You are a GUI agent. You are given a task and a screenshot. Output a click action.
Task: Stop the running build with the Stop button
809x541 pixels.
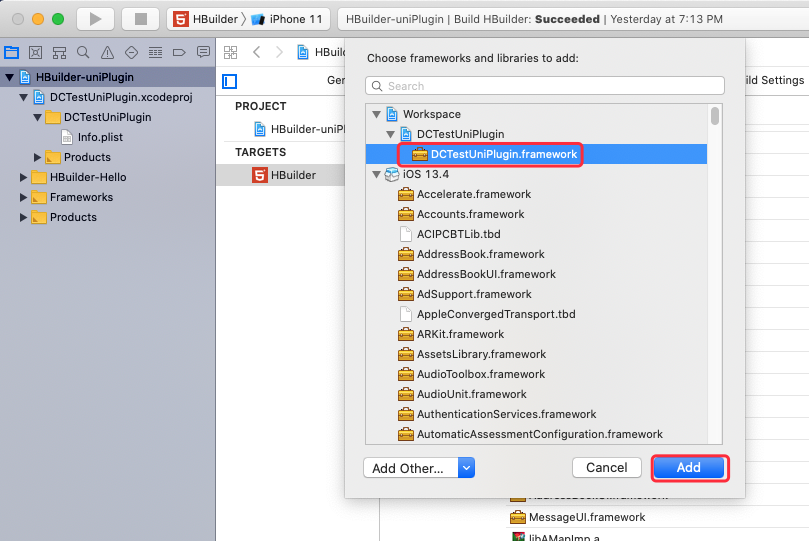pyautogui.click(x=140, y=19)
